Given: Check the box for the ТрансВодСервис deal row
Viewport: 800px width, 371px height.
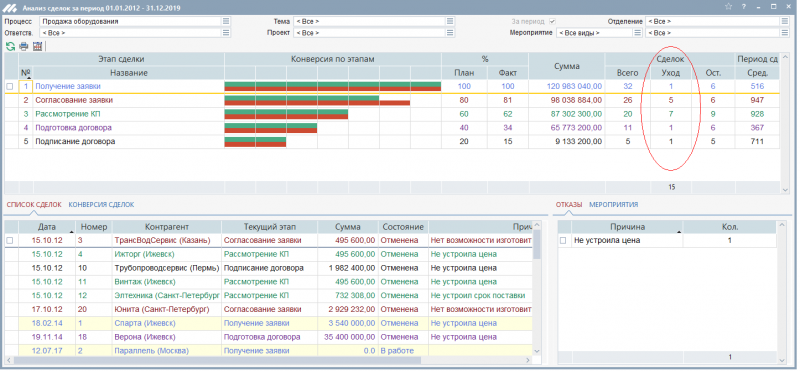Looking at the screenshot, I should pos(10,240).
